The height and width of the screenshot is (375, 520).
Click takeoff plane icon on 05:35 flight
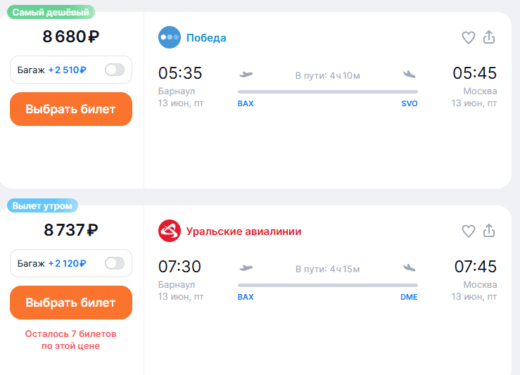pyautogui.click(x=246, y=74)
